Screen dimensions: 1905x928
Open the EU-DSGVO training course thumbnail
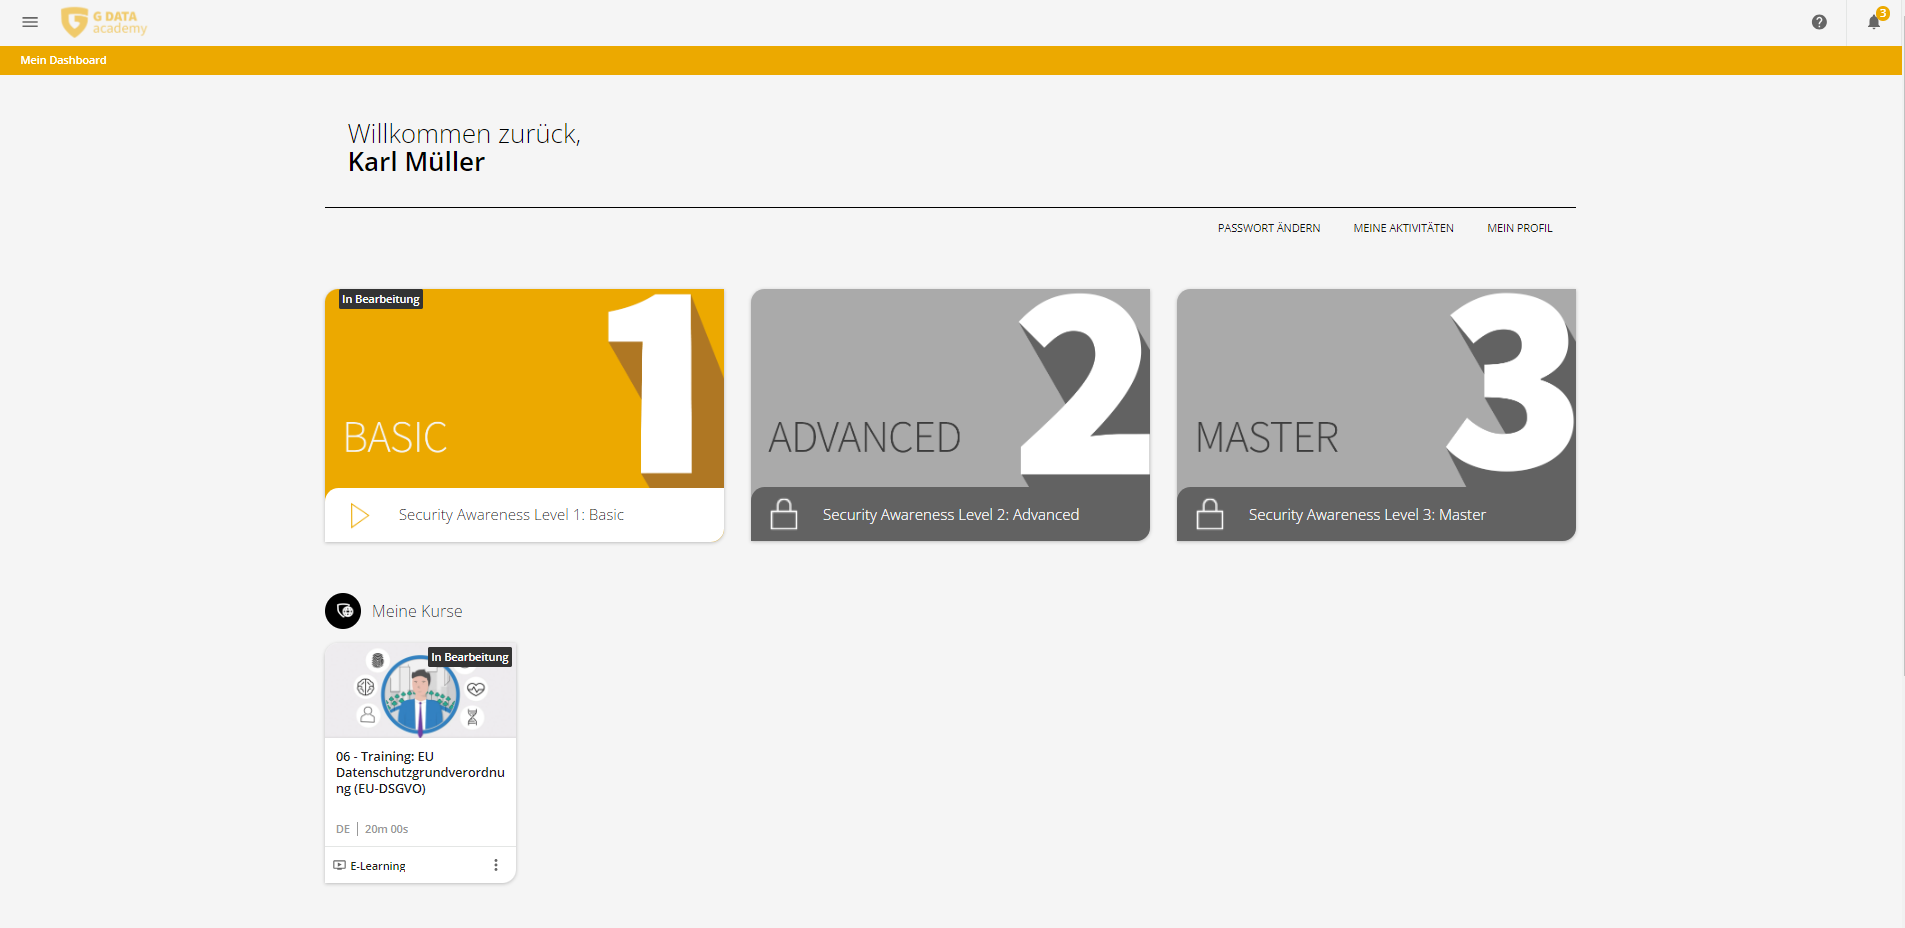[x=420, y=692]
